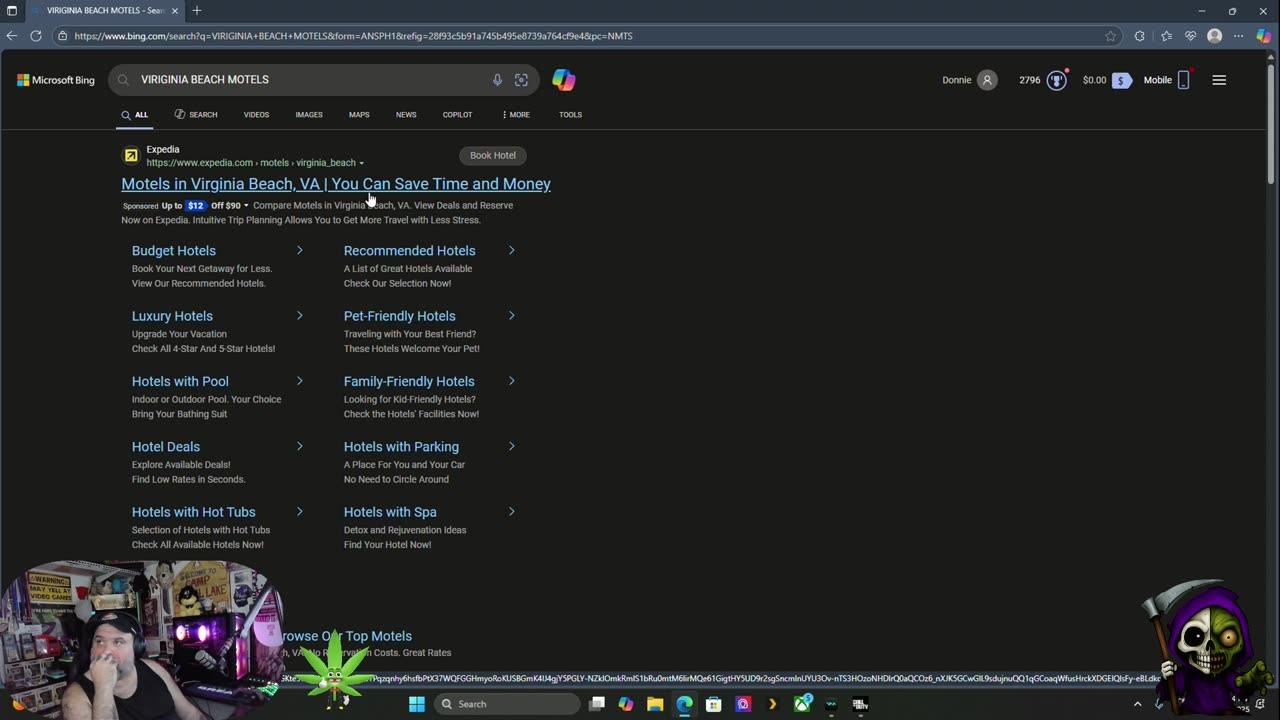1280x720 pixels.
Task: Open Edge Settings and more ellipsis
Action: click(x=1239, y=36)
